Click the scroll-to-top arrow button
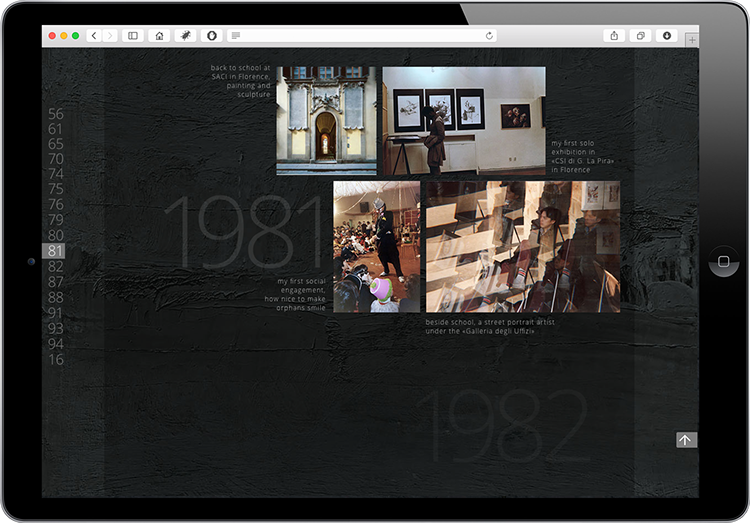 pos(686,440)
